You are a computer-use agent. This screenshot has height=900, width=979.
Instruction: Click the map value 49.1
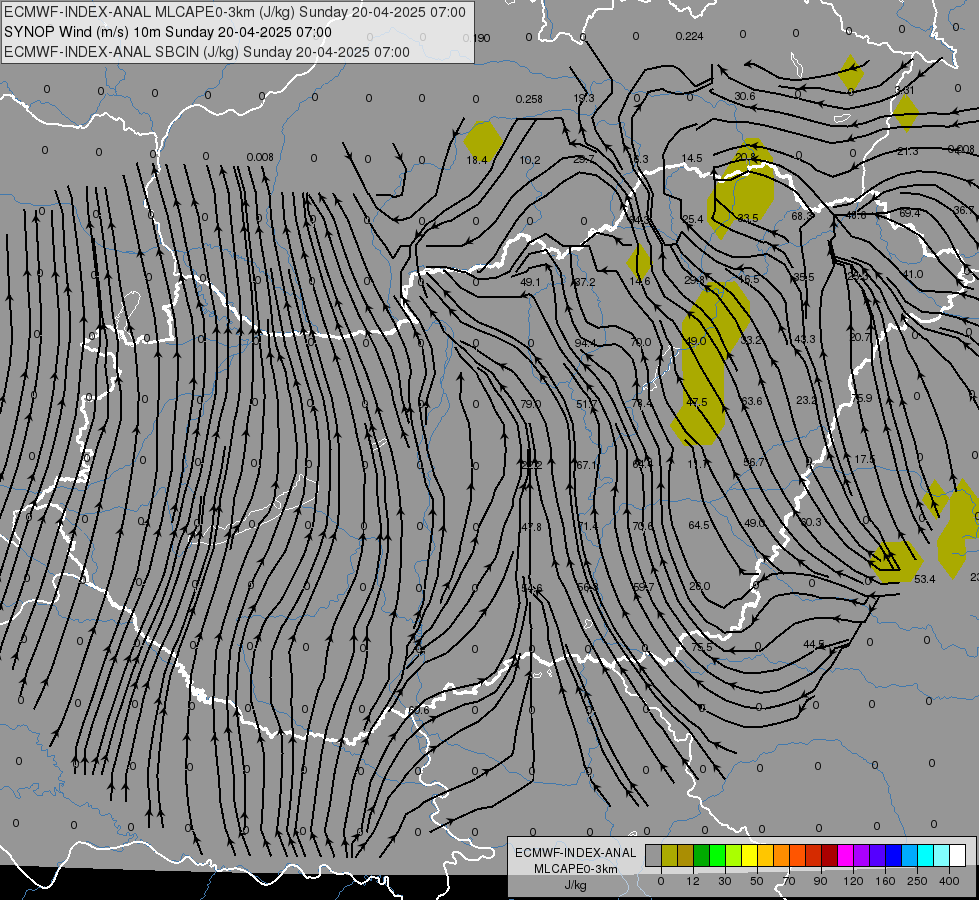530,282
